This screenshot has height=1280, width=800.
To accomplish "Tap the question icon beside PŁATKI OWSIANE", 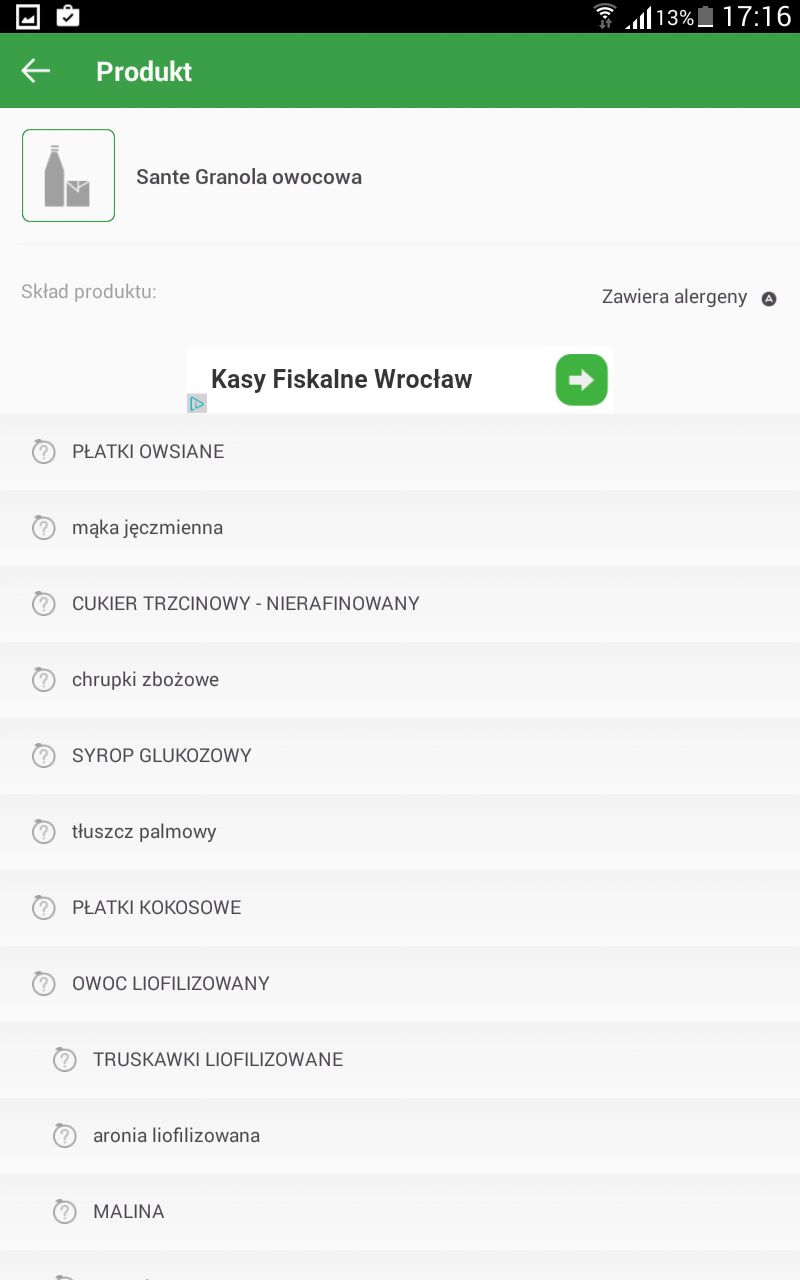I will tap(43, 452).
